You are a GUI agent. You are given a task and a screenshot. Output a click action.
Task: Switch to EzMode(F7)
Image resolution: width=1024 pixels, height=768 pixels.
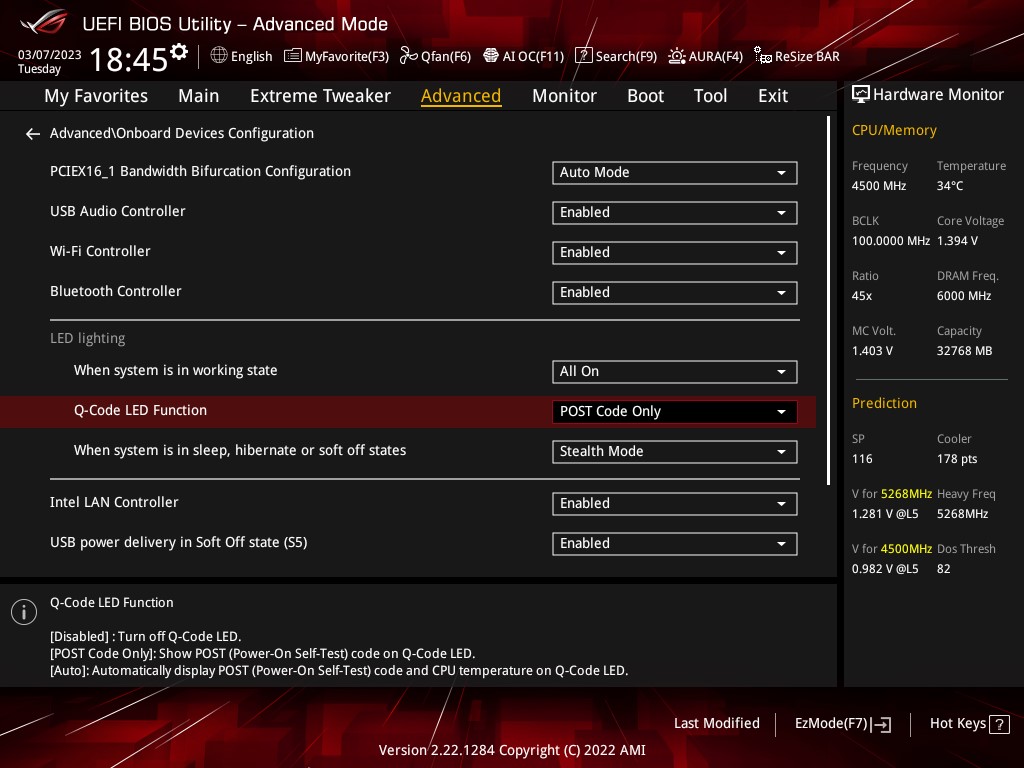tap(842, 724)
